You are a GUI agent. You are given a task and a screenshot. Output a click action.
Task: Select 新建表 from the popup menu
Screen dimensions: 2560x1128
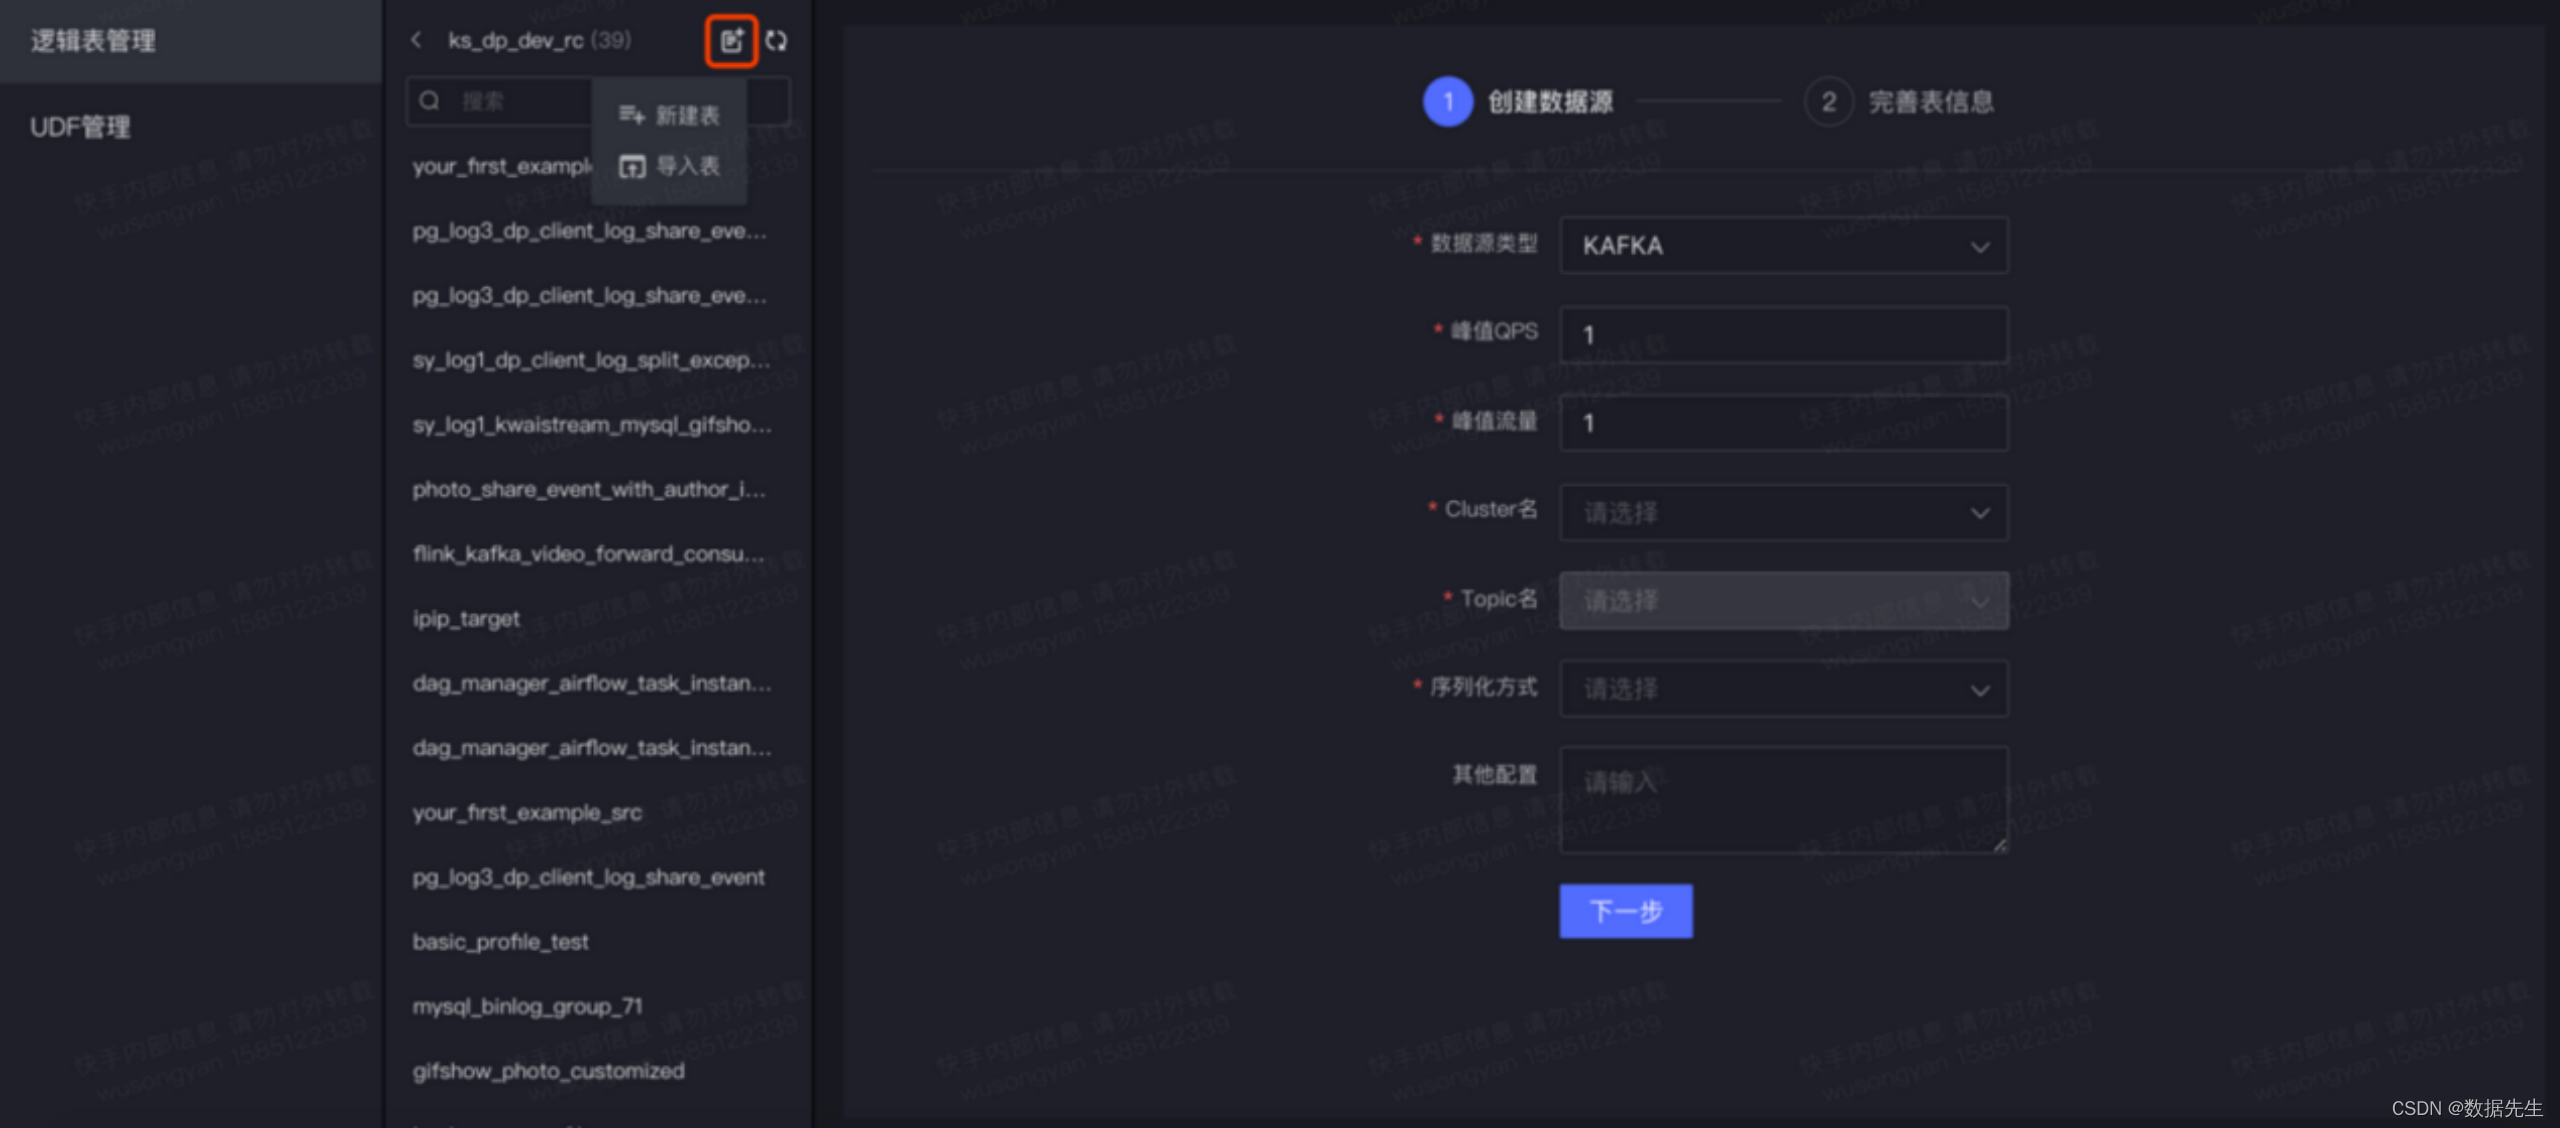[670, 115]
